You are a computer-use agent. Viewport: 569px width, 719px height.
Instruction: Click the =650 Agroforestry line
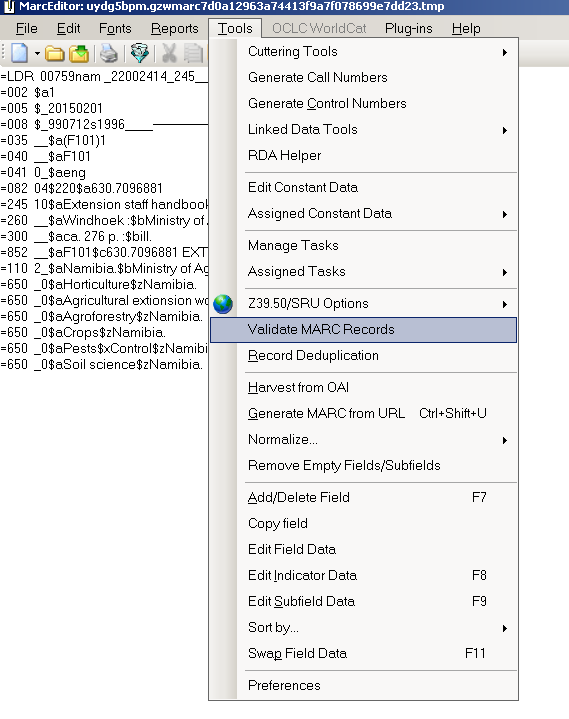pos(101,317)
